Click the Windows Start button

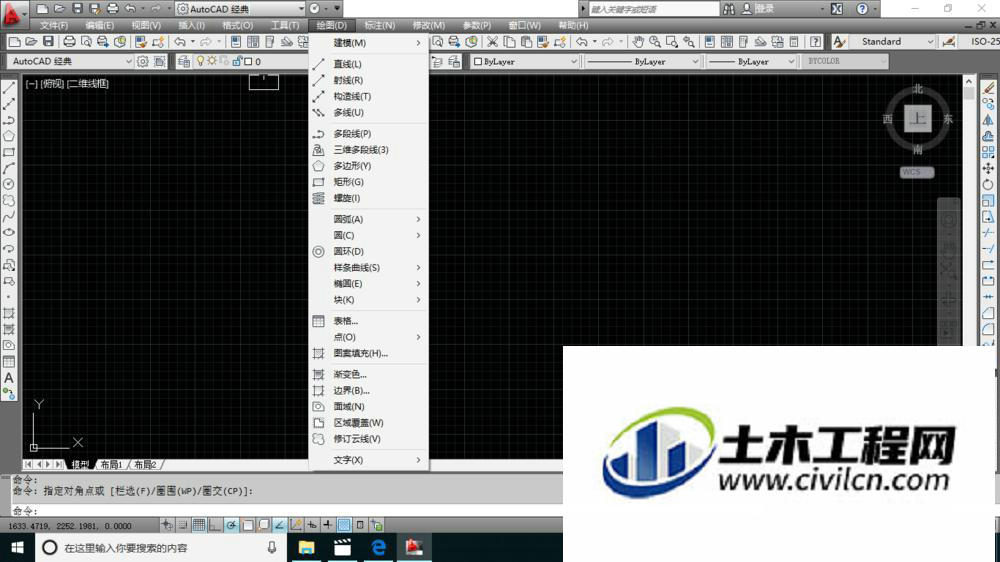pyautogui.click(x=17, y=547)
